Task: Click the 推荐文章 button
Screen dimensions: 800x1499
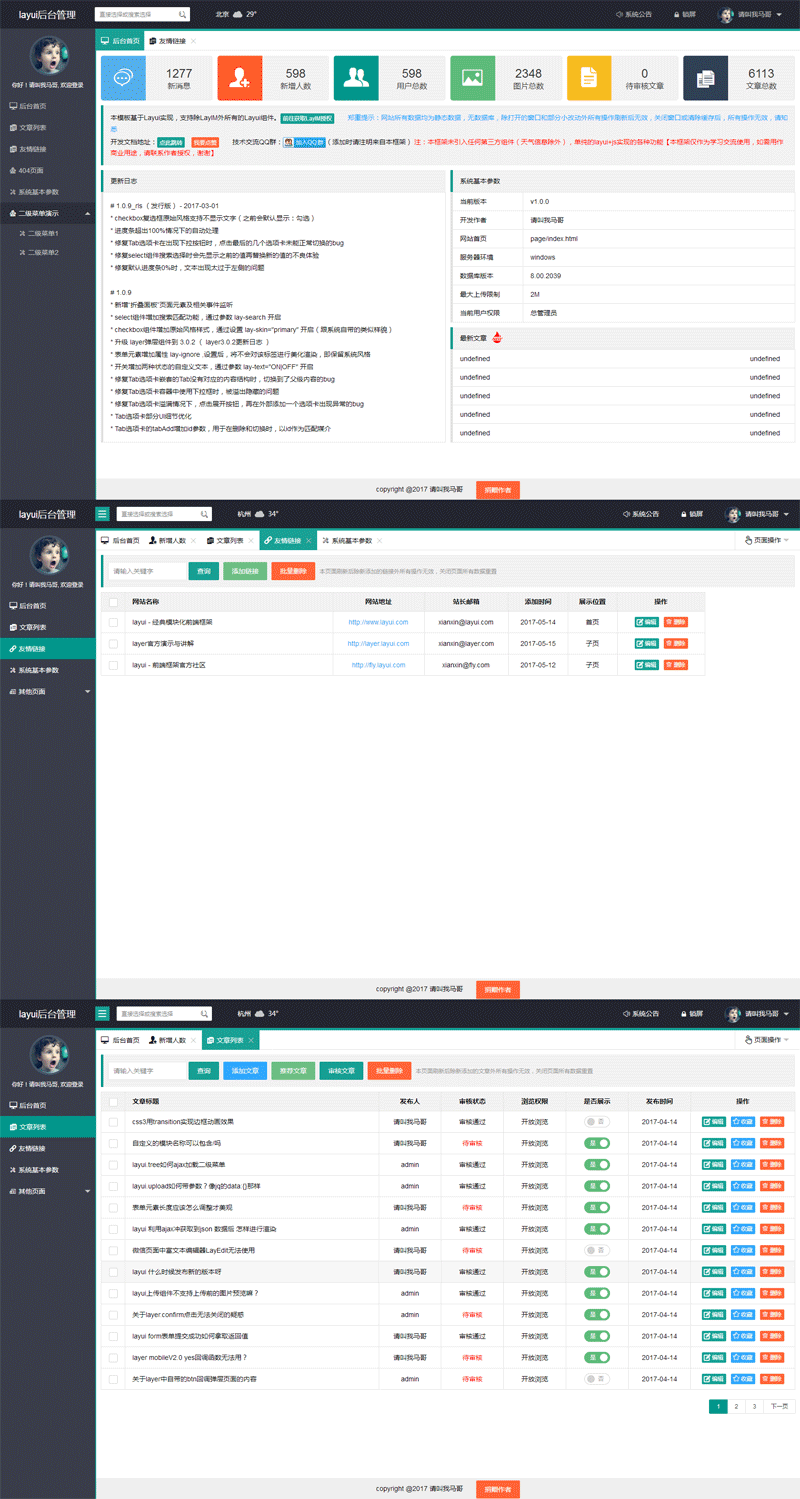Action: (294, 1071)
